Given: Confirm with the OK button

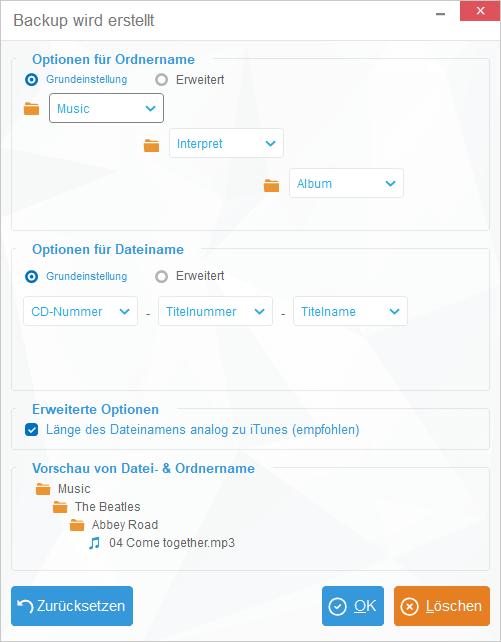Looking at the screenshot, I should point(353,606).
